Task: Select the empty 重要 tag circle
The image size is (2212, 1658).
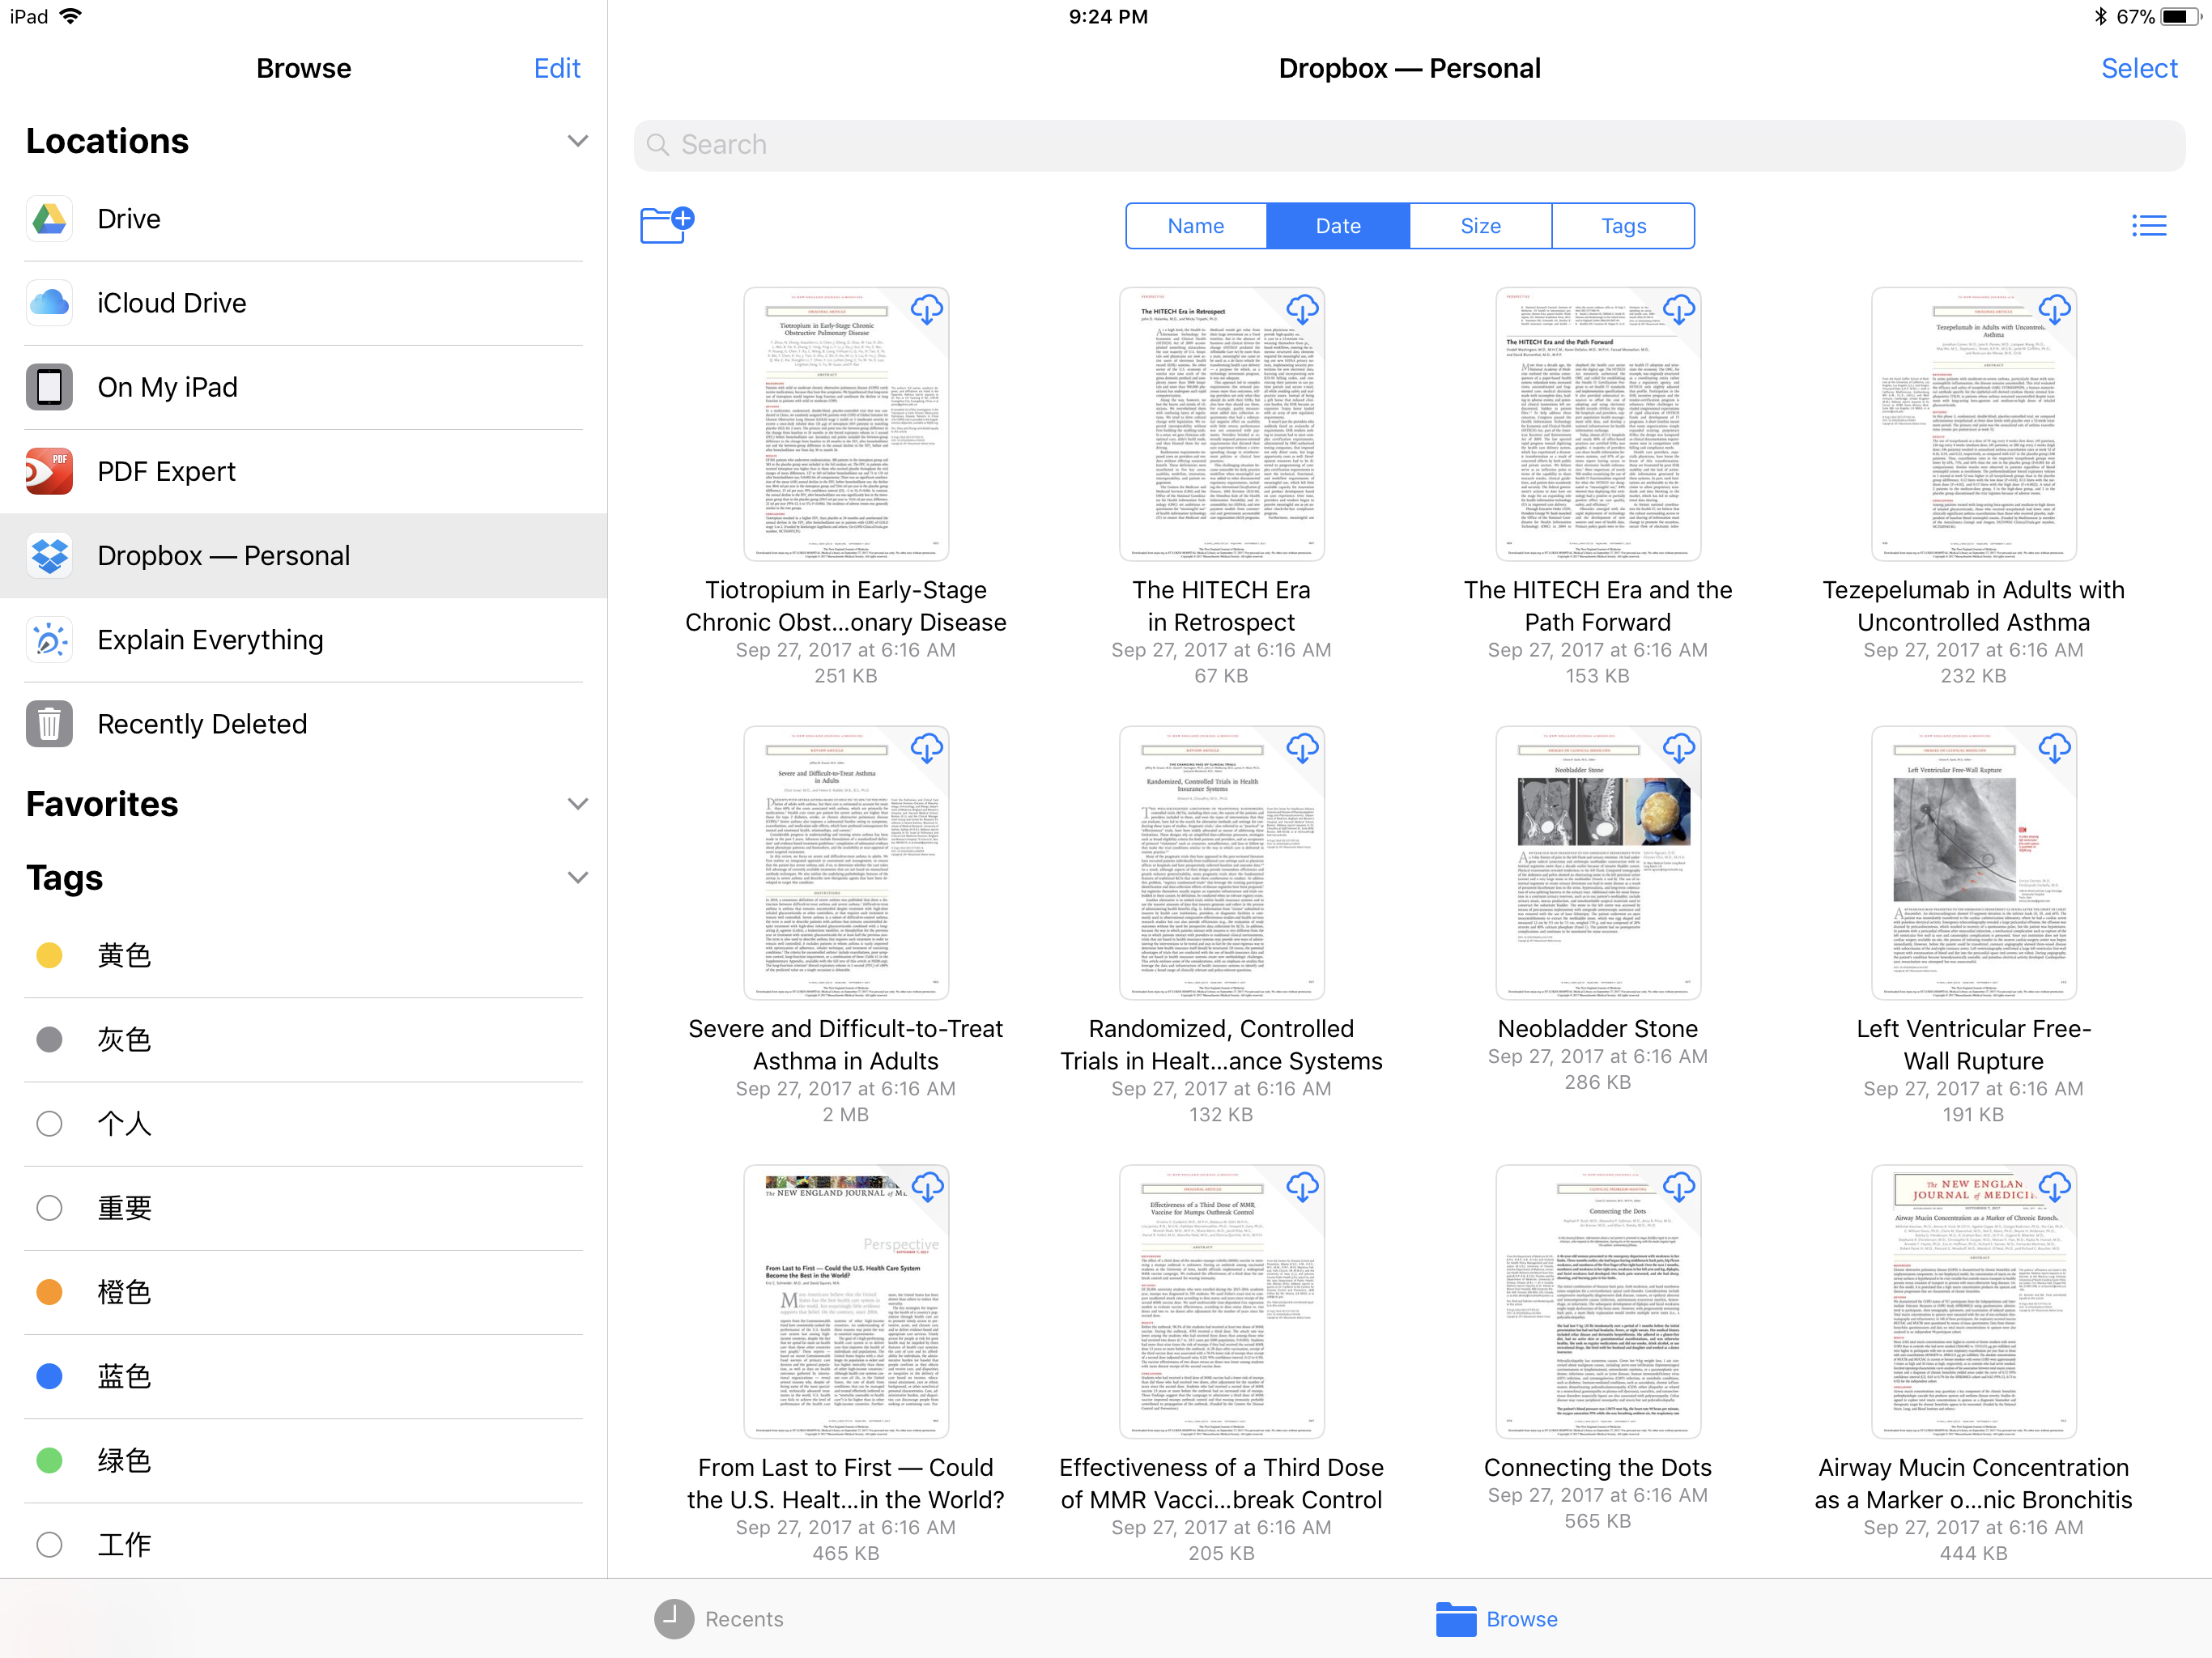Action: point(49,1208)
